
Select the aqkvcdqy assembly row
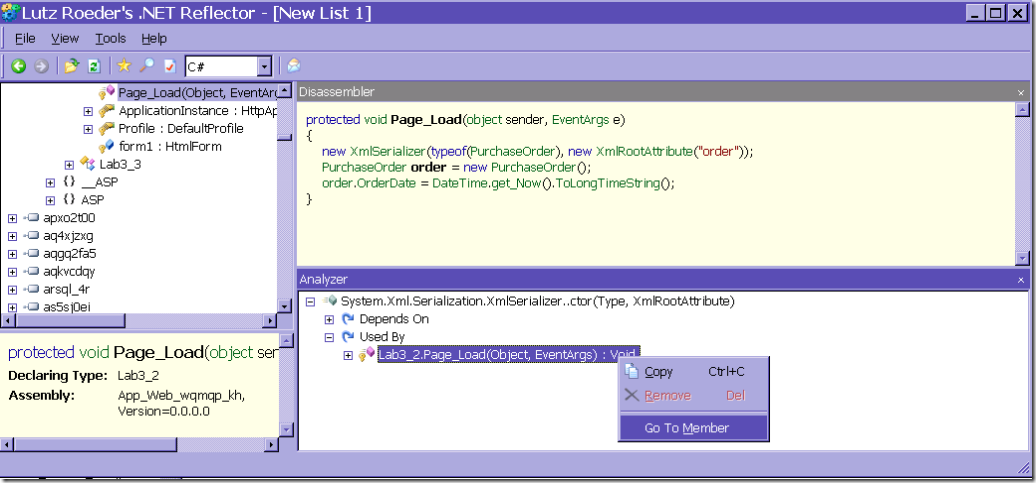pyautogui.click(x=68, y=272)
